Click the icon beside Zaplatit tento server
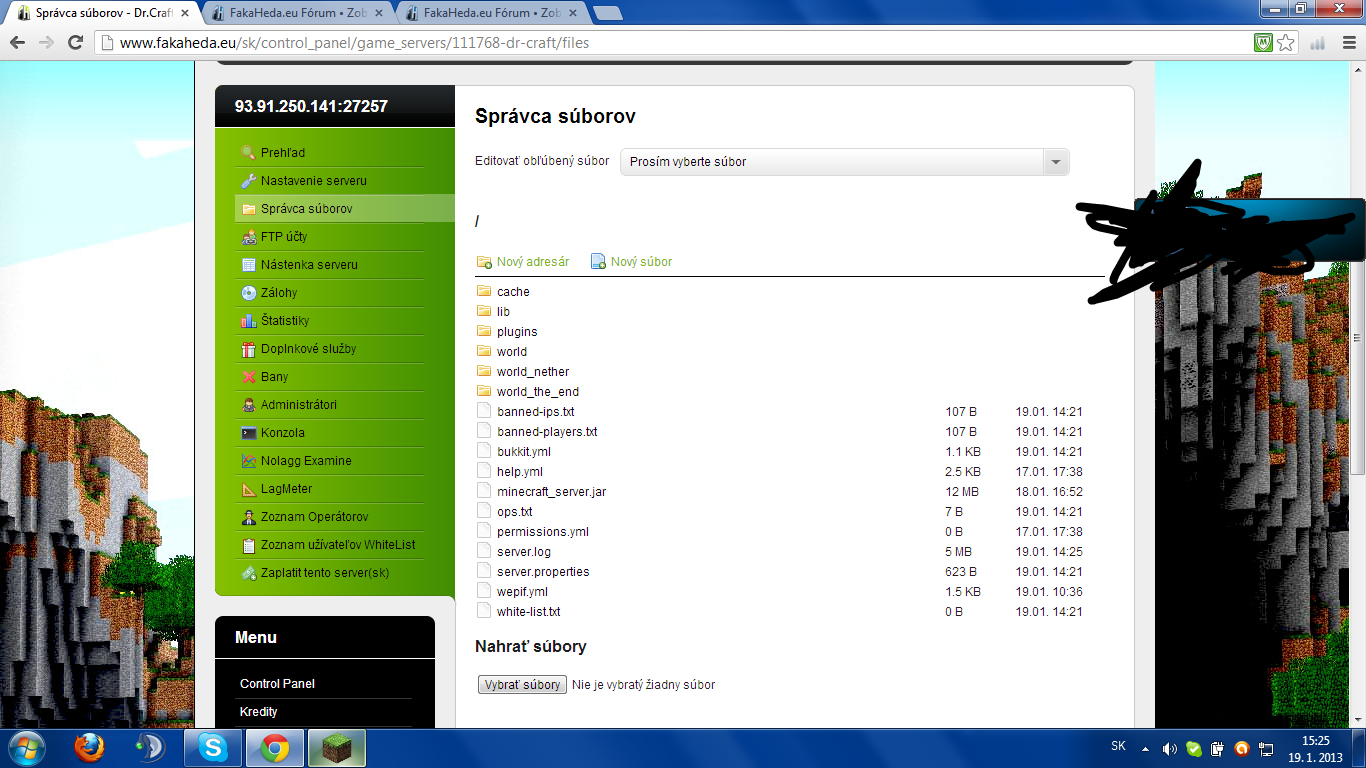 pos(249,573)
